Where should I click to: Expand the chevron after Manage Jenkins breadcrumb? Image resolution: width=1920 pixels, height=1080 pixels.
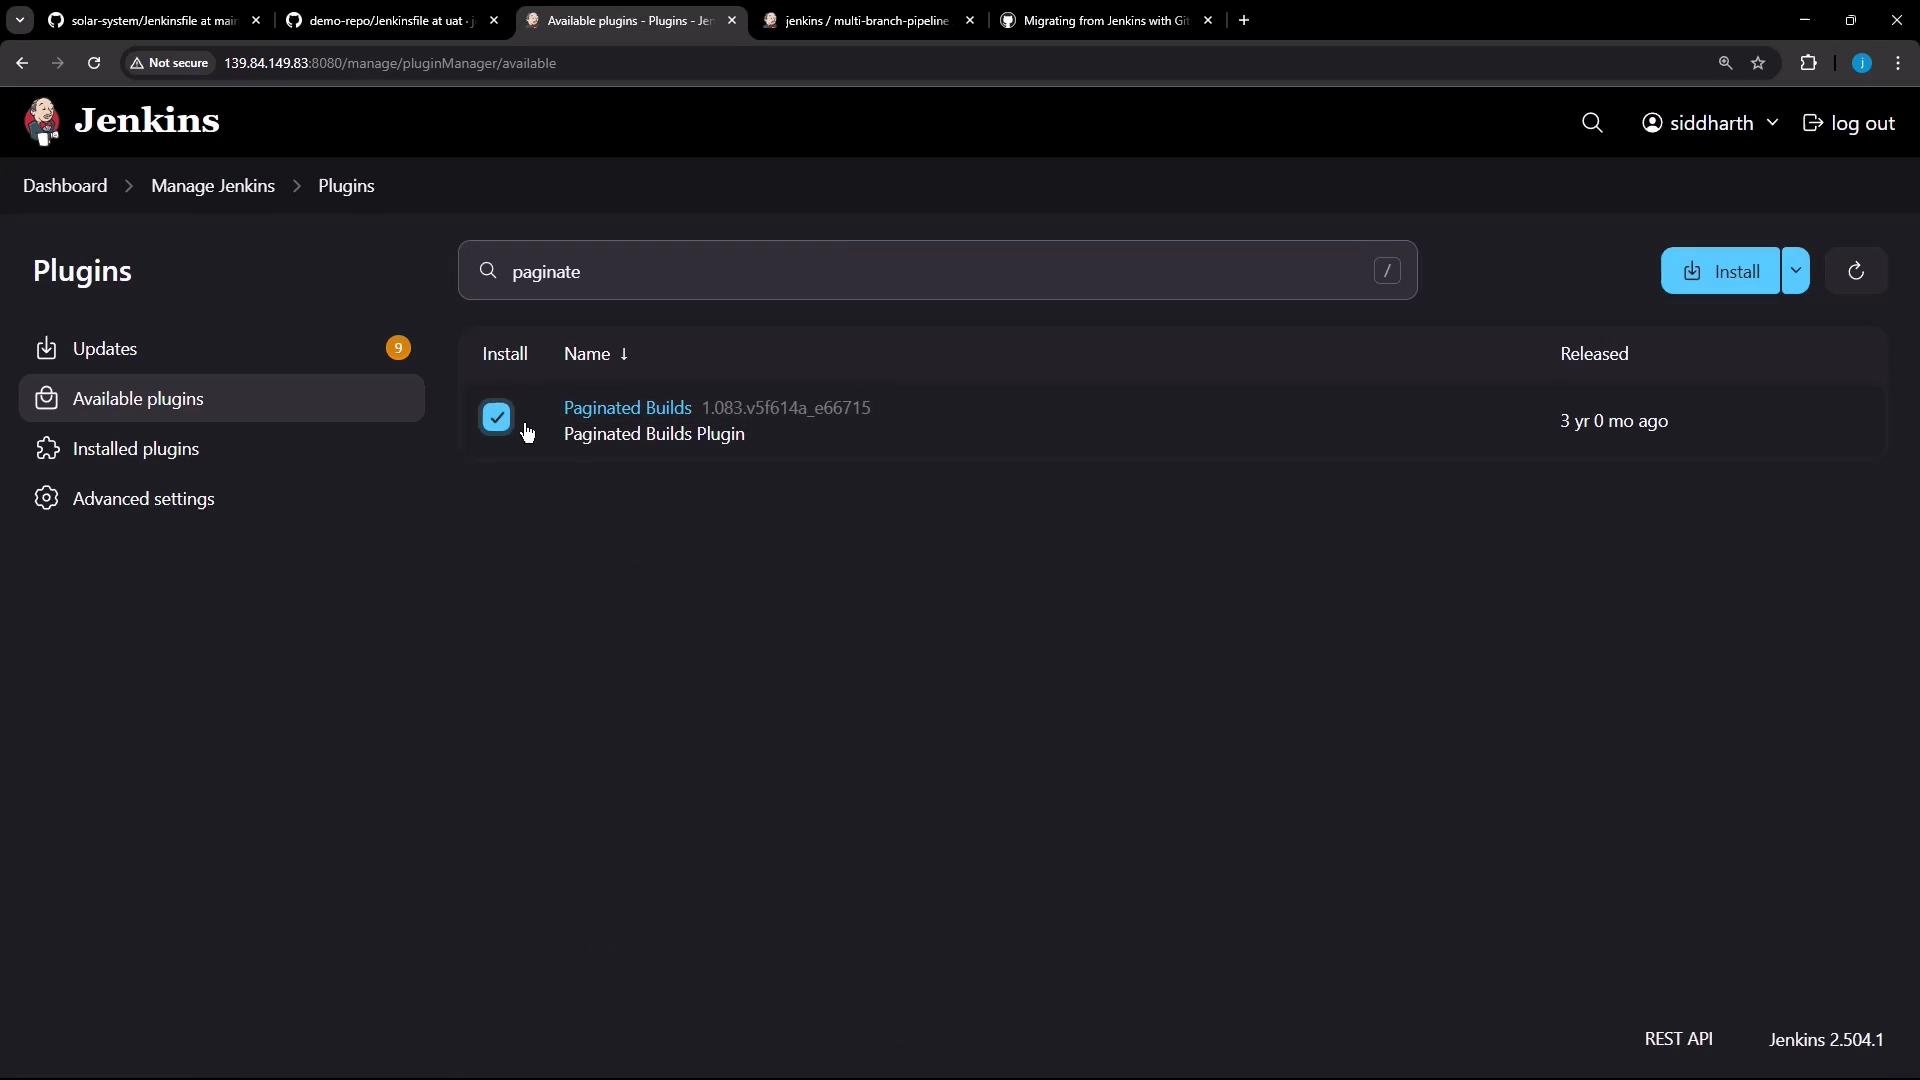pyautogui.click(x=297, y=186)
